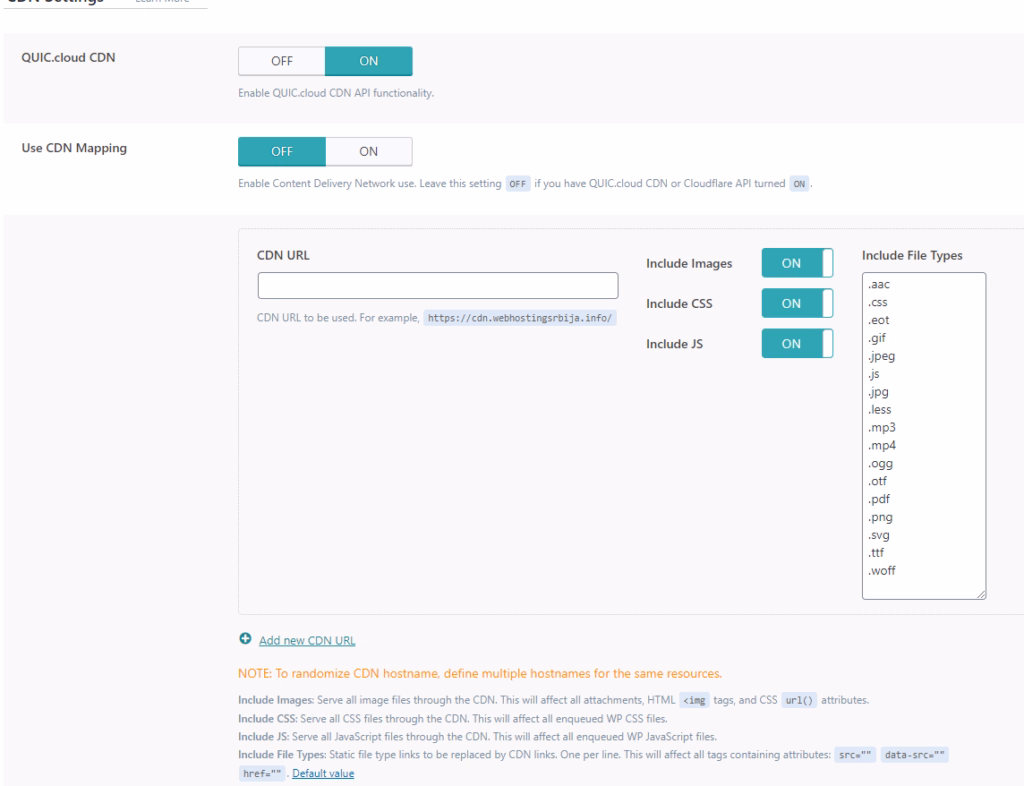The height and width of the screenshot is (786, 1024).
Task: Turn QUIC.cloud CDN off
Action: point(281,61)
